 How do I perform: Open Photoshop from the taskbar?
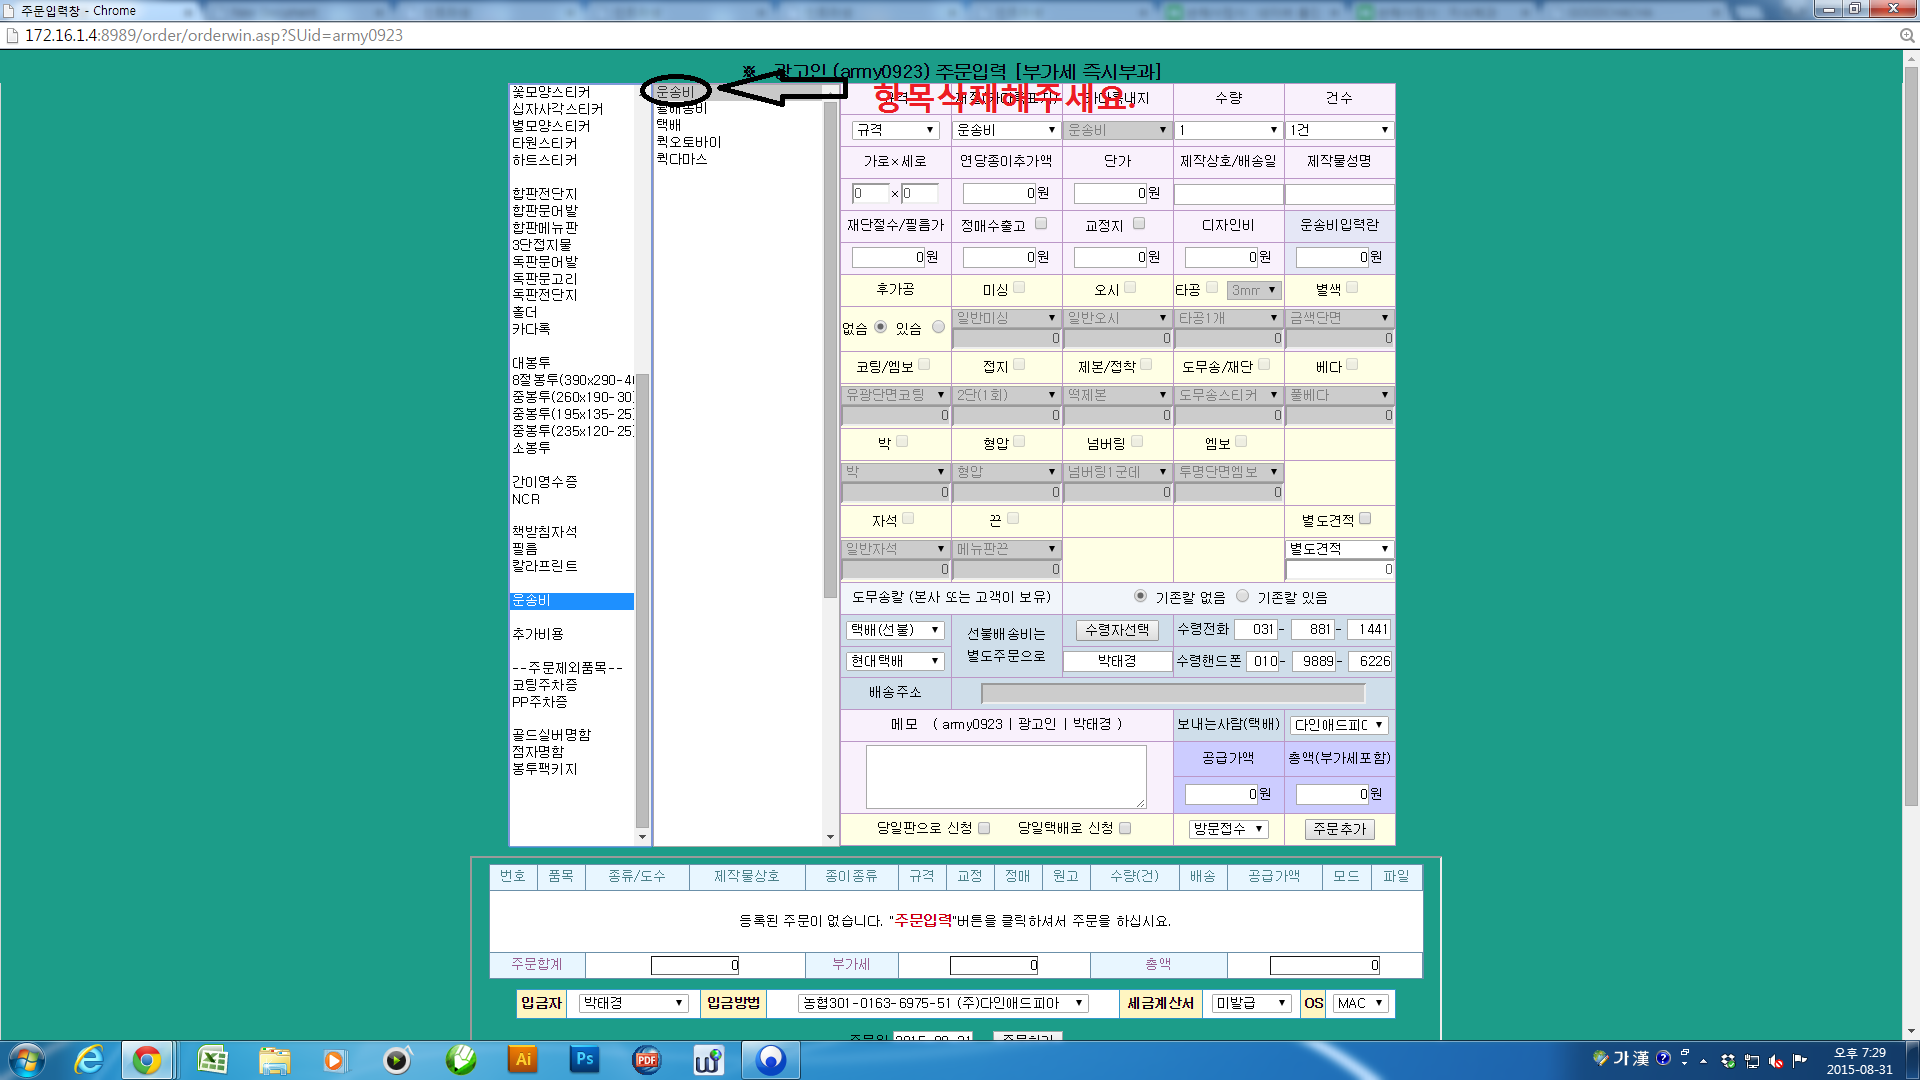pos(584,1060)
